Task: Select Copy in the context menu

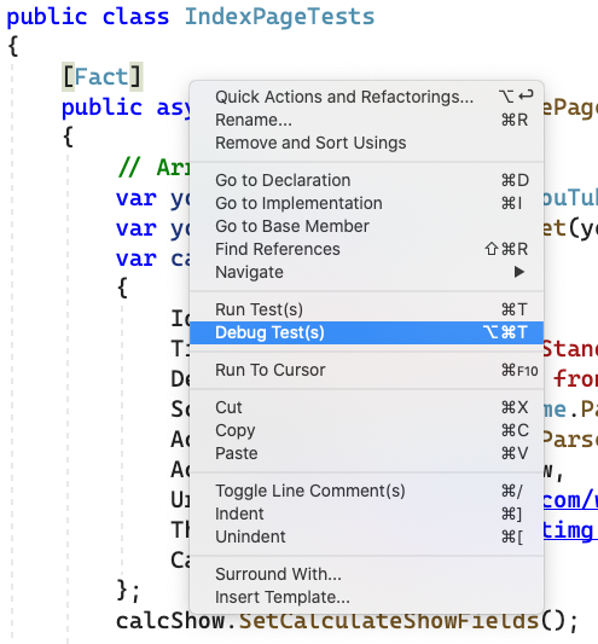Action: [366, 430]
